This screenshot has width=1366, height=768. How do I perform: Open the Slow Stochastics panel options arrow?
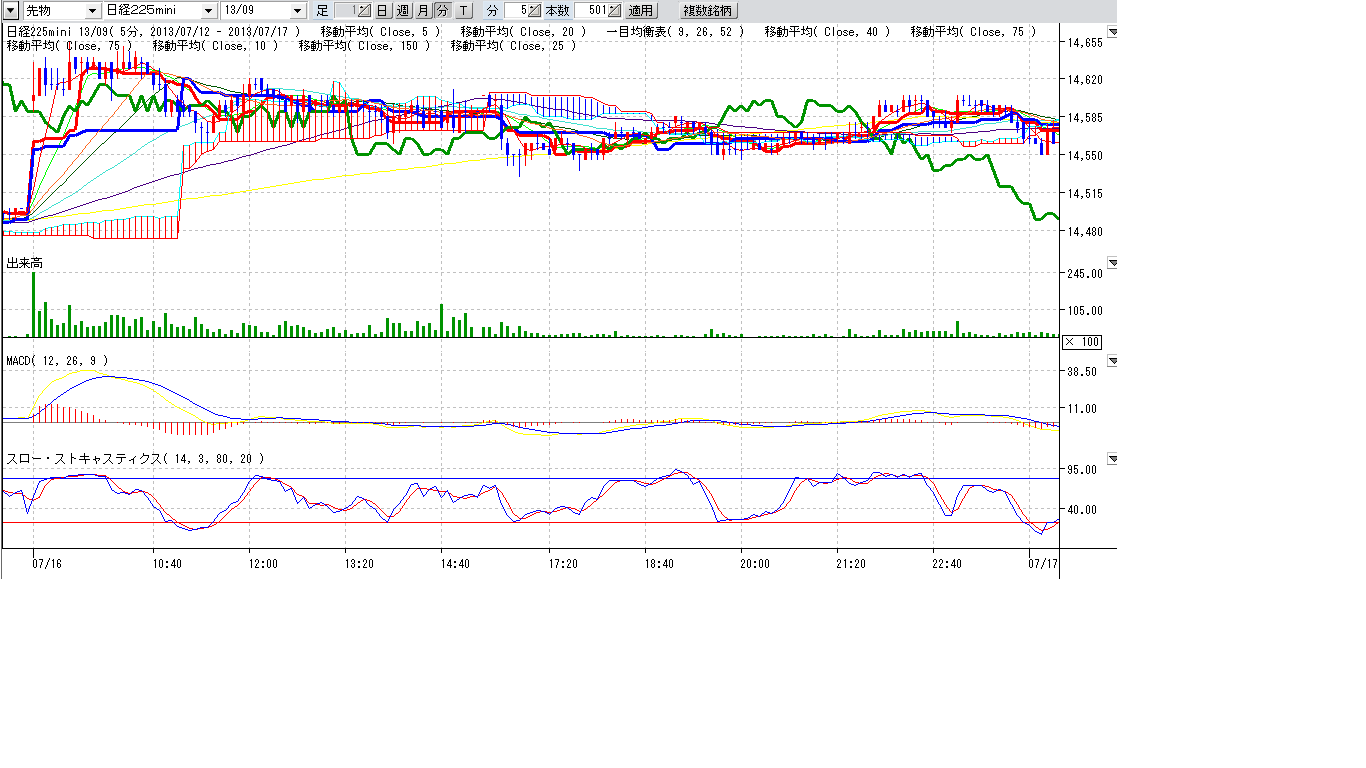pyautogui.click(x=1113, y=459)
